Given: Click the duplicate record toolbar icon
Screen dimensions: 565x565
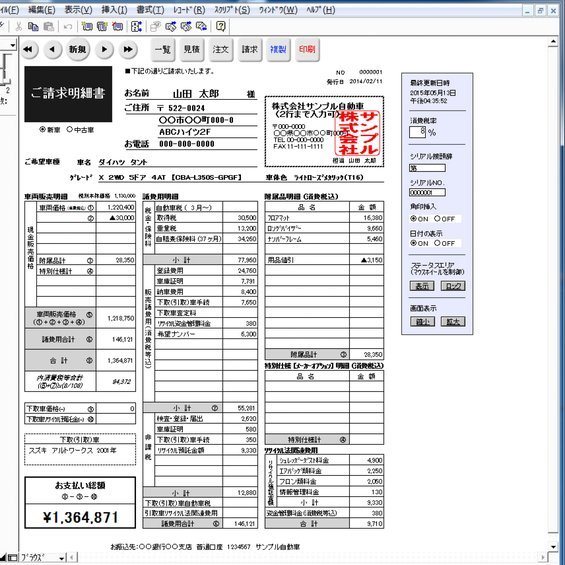Looking at the screenshot, I should 102,26.
